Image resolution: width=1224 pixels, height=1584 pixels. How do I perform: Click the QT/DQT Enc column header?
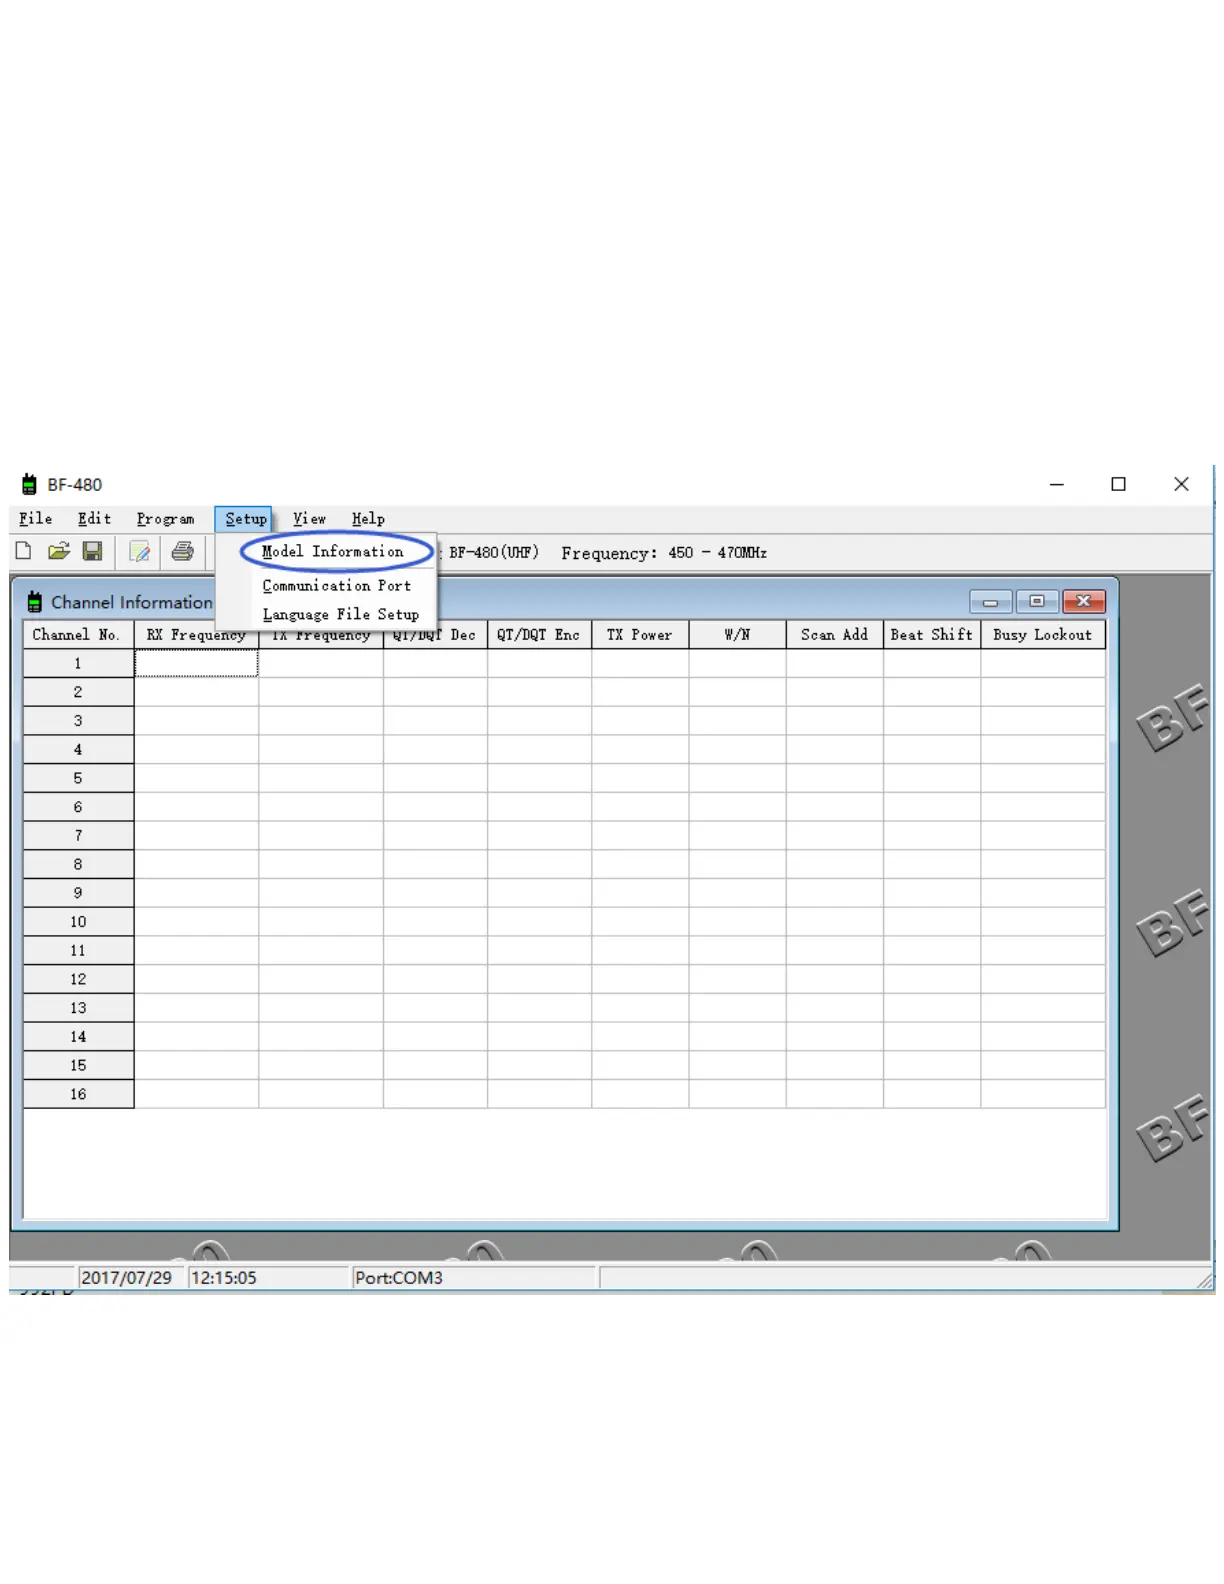[x=539, y=635]
